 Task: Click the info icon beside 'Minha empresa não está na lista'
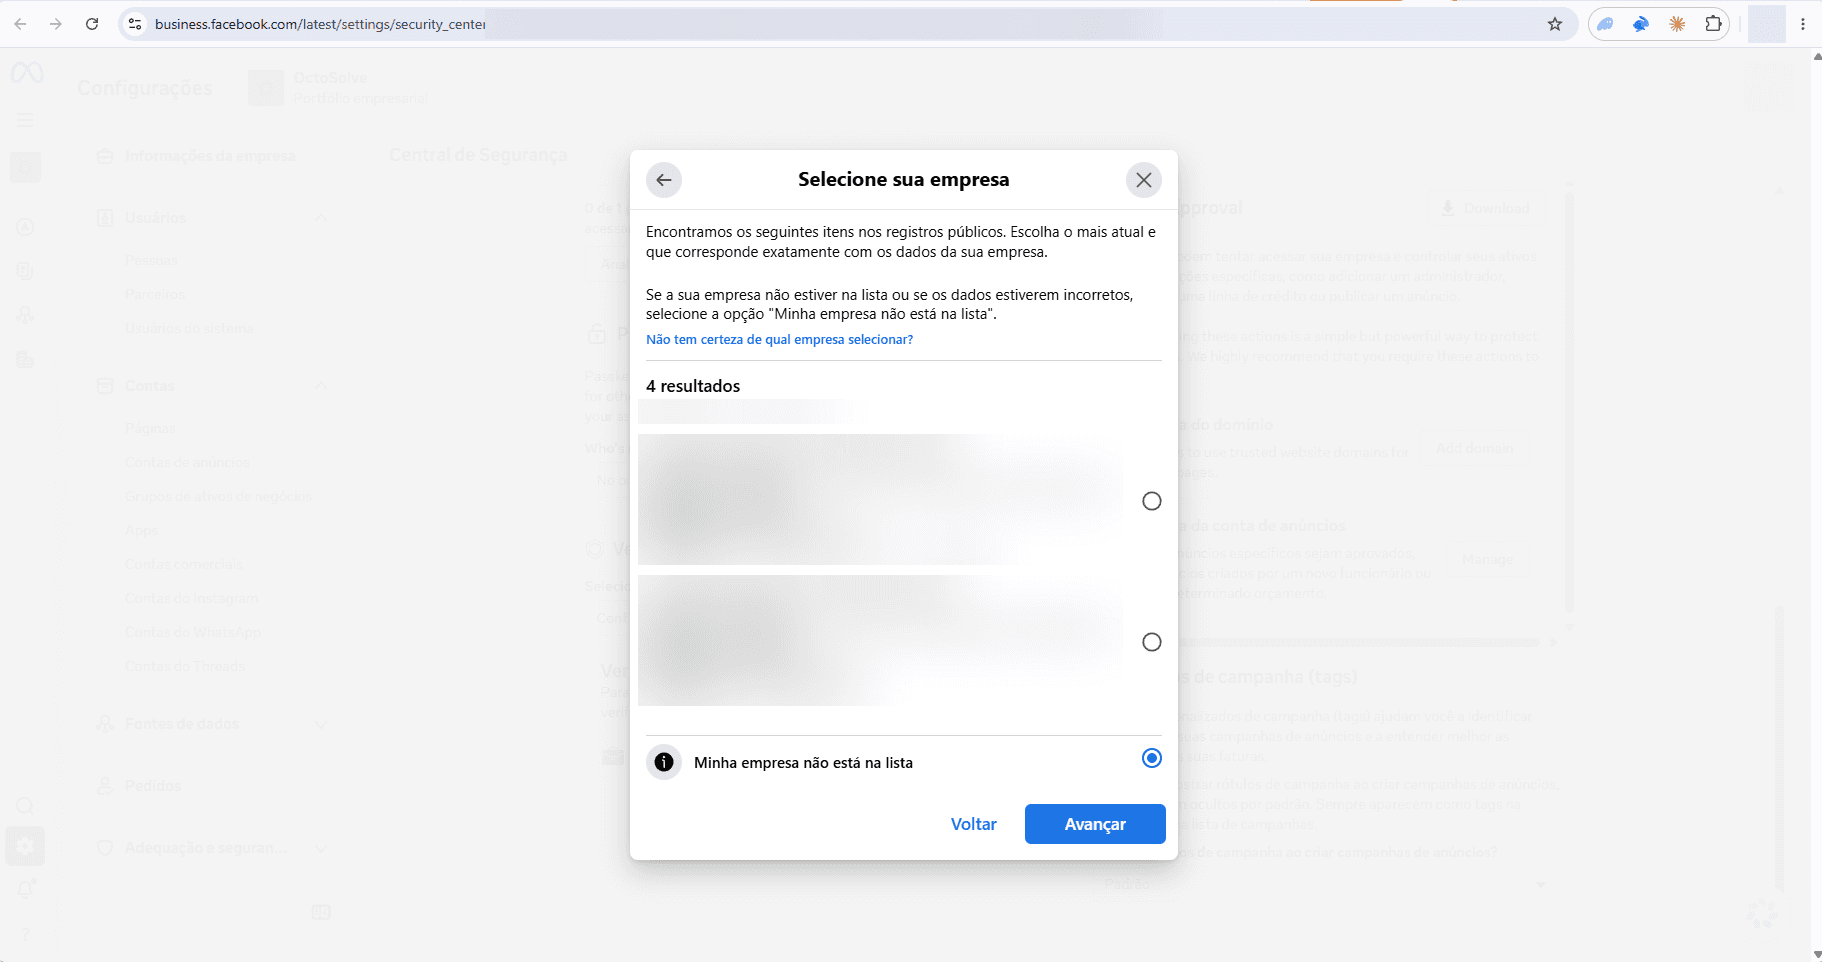tap(664, 762)
